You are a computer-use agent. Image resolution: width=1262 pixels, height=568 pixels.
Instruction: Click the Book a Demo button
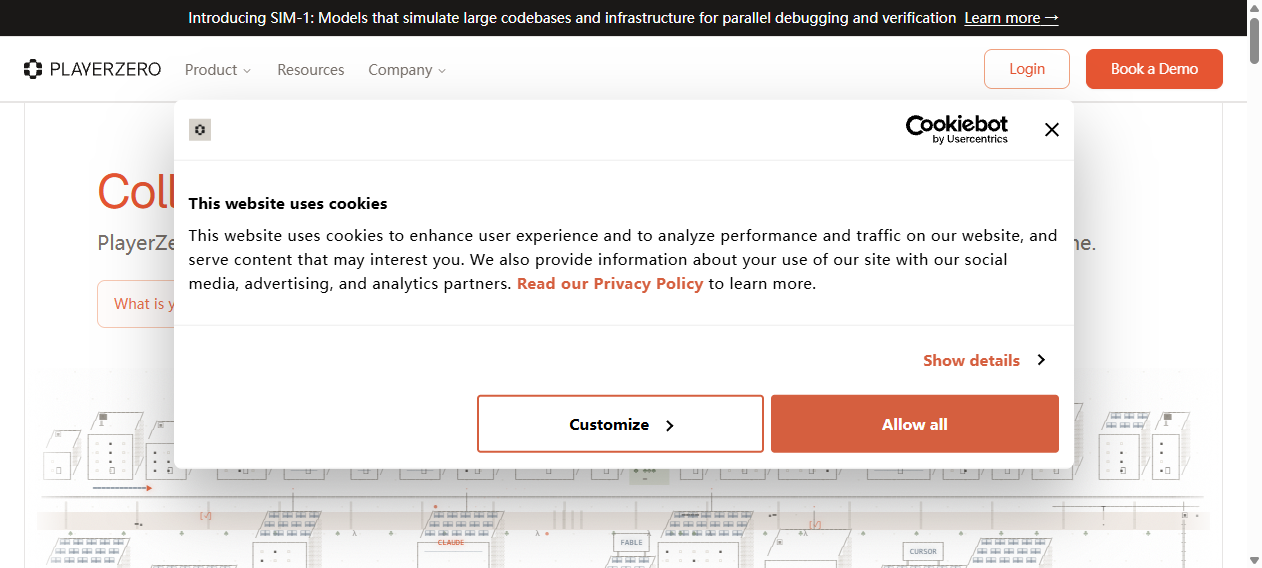(1154, 69)
